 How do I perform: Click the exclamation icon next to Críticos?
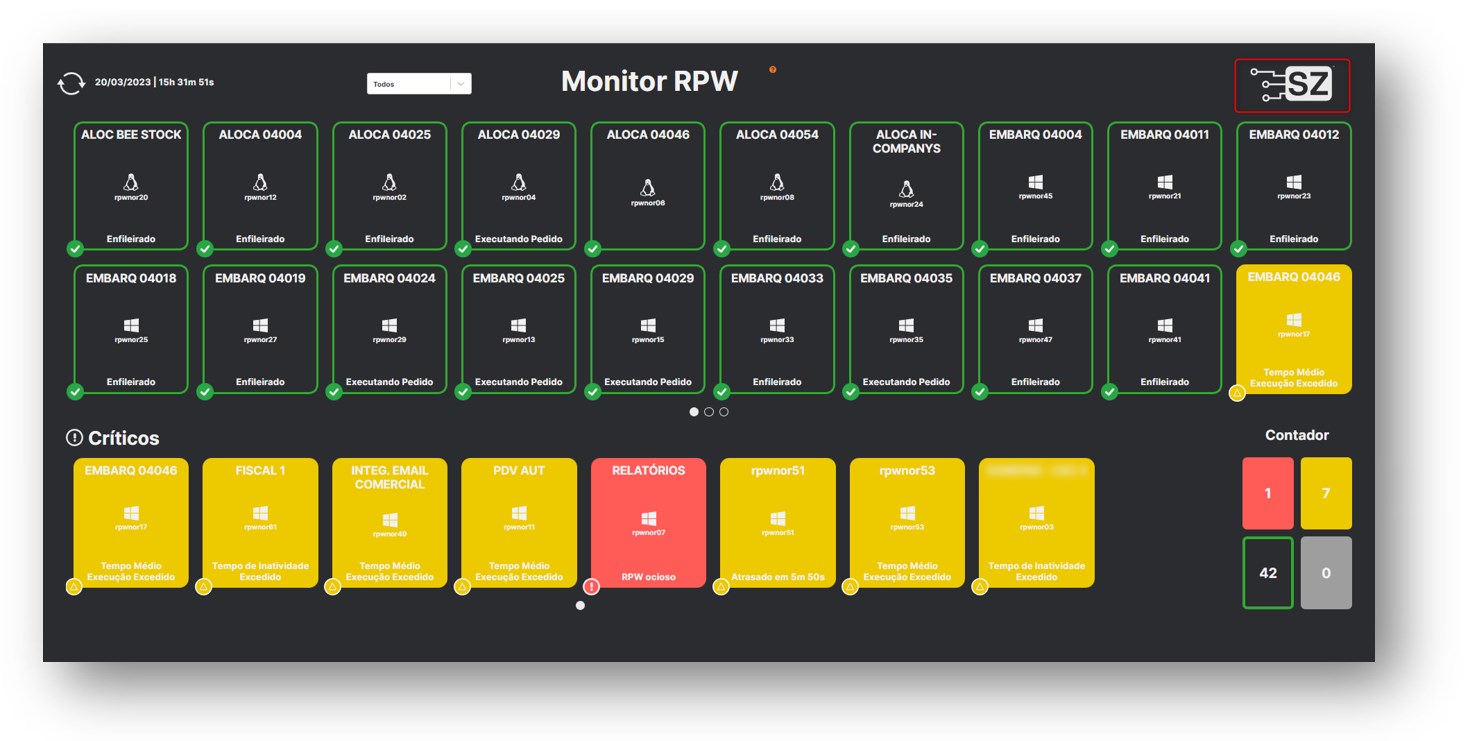pyautogui.click(x=74, y=438)
